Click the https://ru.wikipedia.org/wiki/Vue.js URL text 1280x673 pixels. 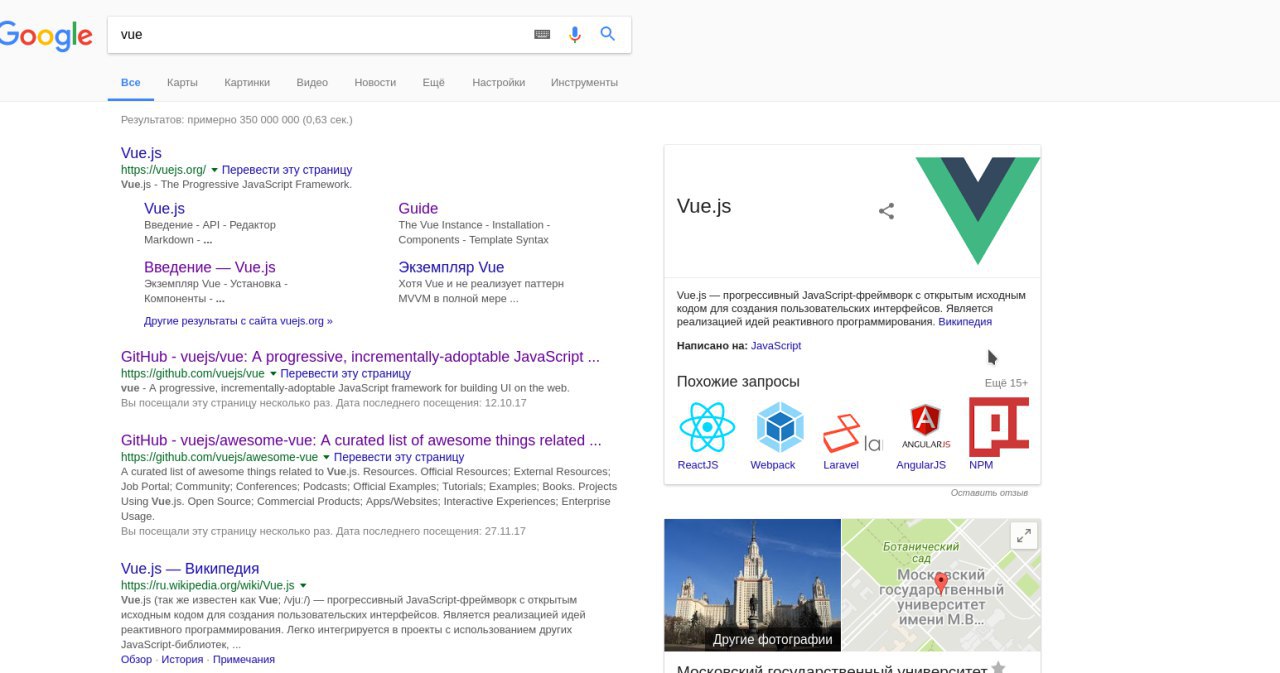coord(208,585)
